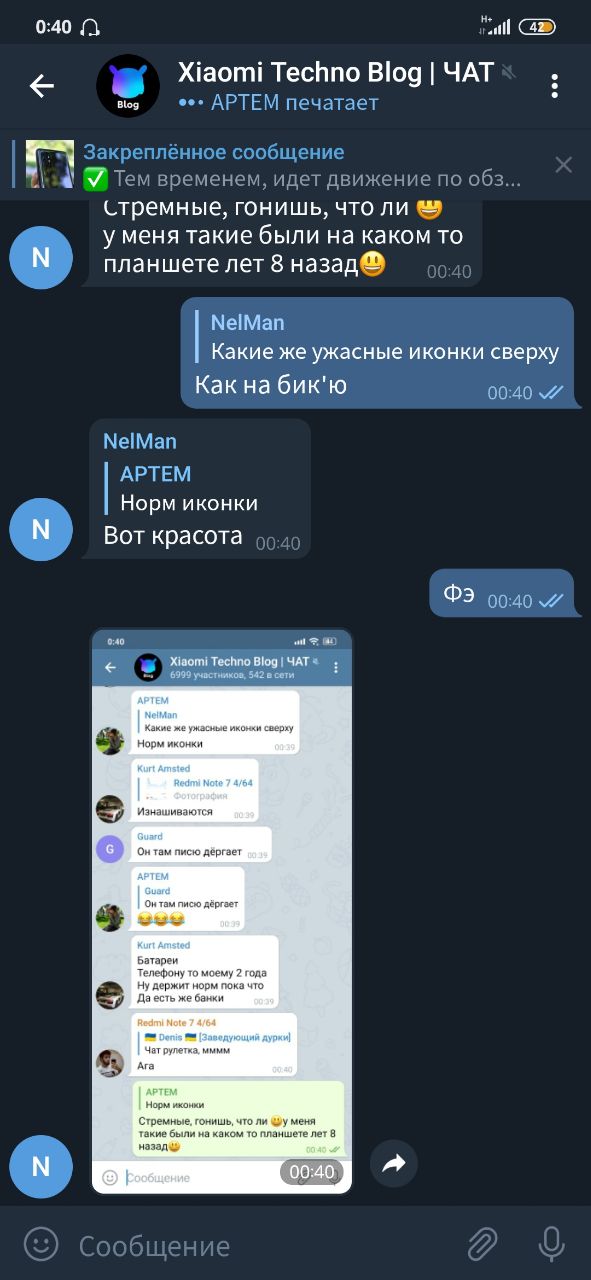Image resolution: width=591 pixels, height=1280 pixels.
Task: Tap NelMan avatar beside the screenshot
Action: coord(41,1166)
